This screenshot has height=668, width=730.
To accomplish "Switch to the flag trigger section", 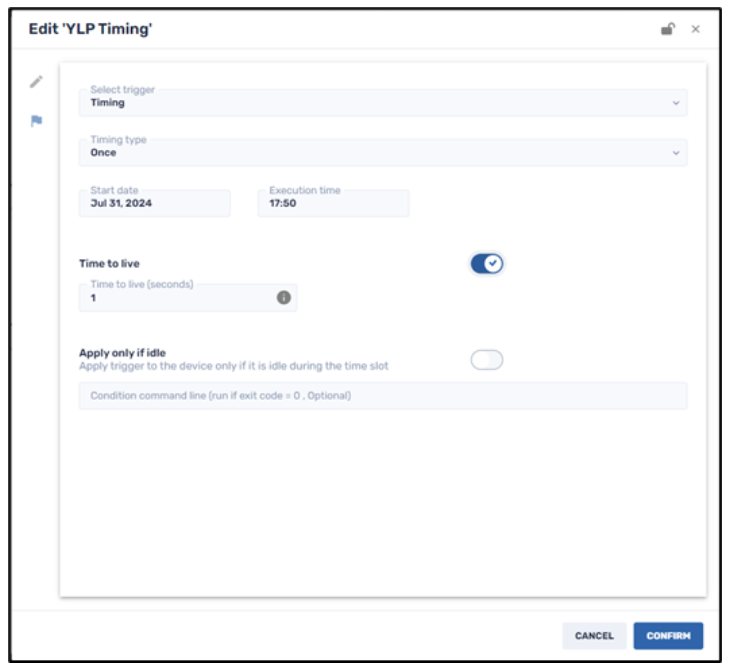I will coord(36,122).
